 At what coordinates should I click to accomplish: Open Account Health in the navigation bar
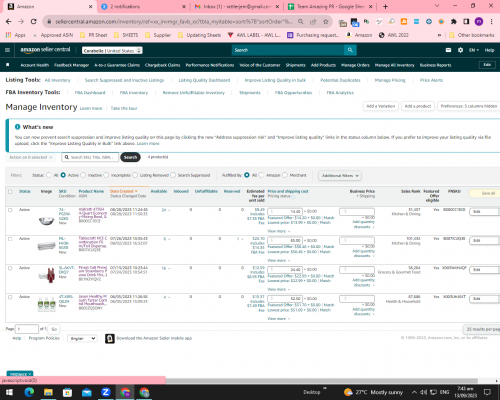click(x=35, y=65)
